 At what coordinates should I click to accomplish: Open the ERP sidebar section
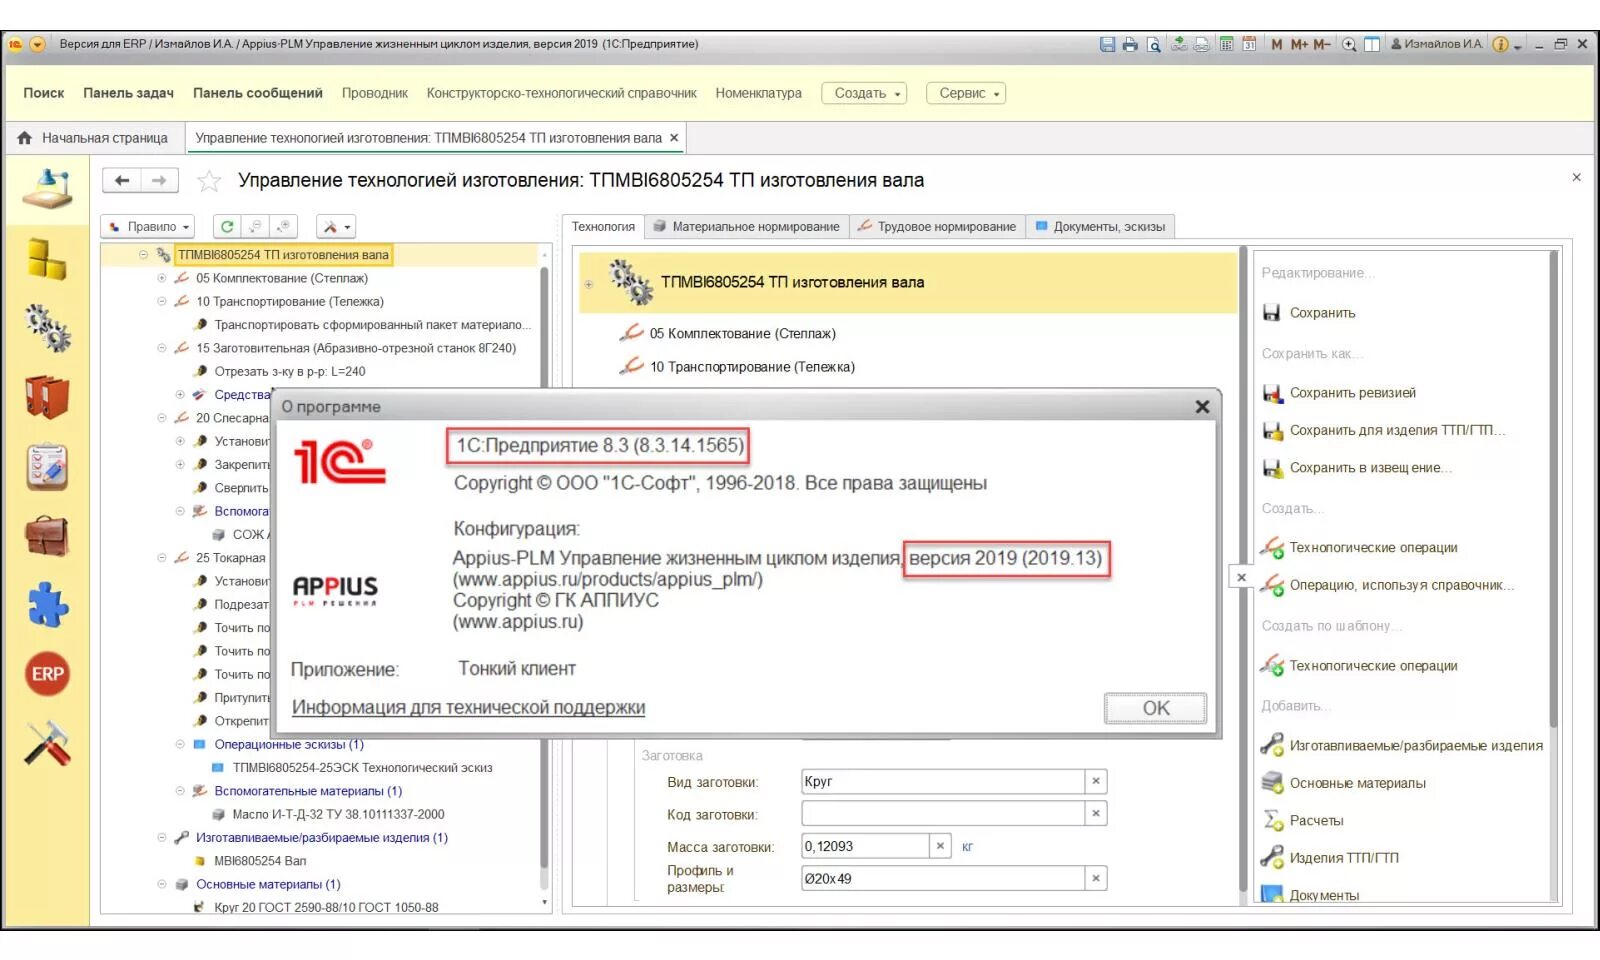coord(47,674)
